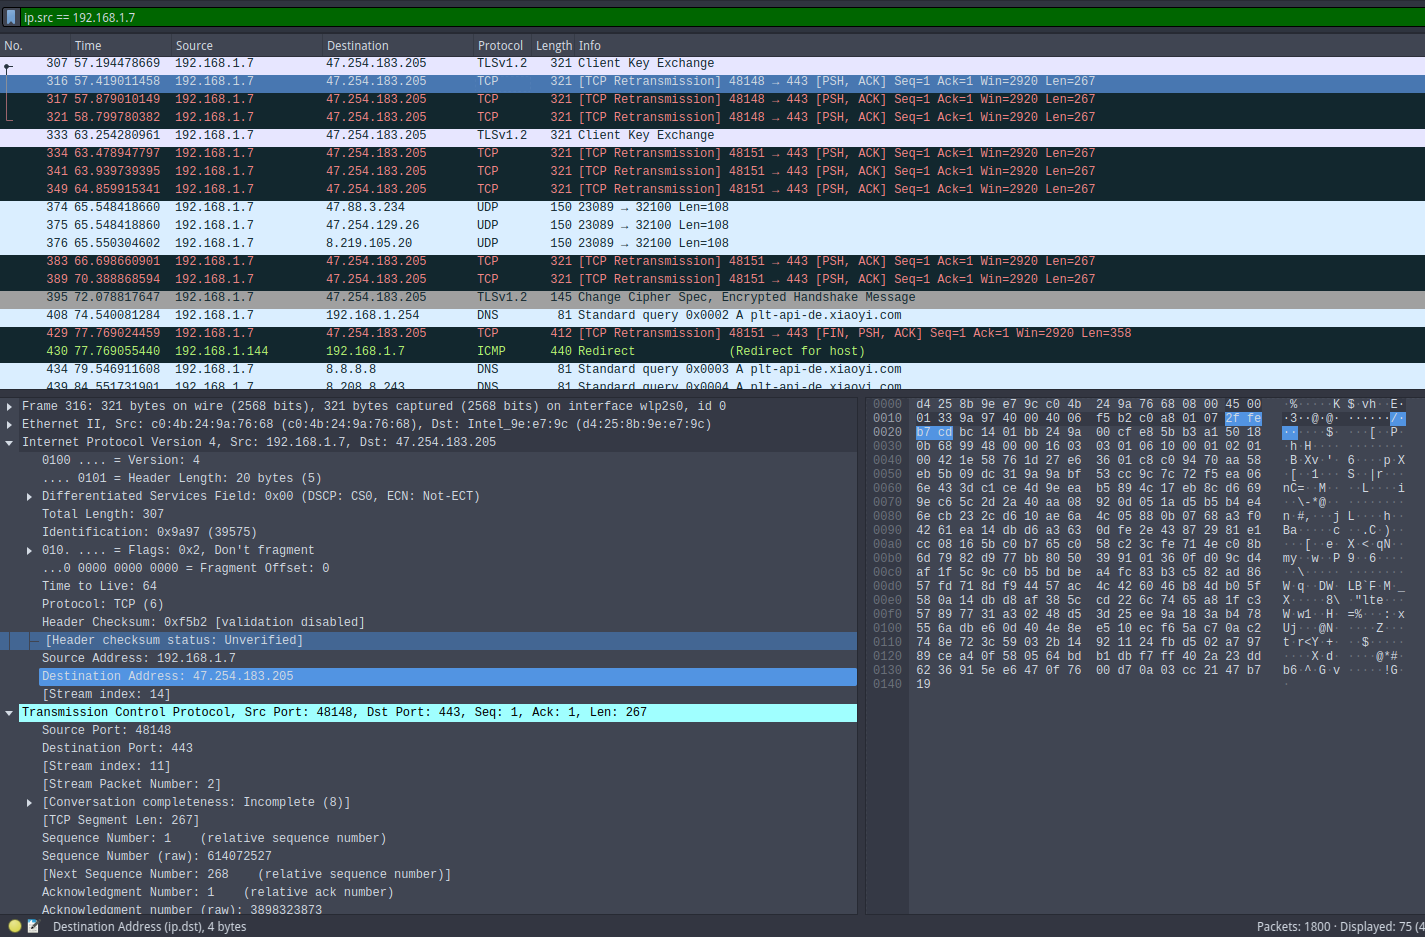Select the DNS query packet 408
The width and height of the screenshot is (1425, 937).
coord(300,314)
